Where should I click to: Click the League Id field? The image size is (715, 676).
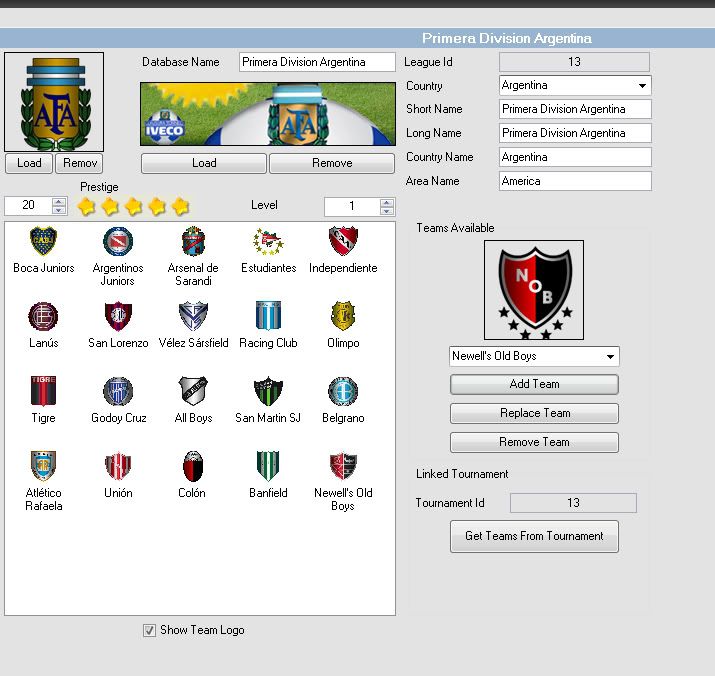point(574,62)
